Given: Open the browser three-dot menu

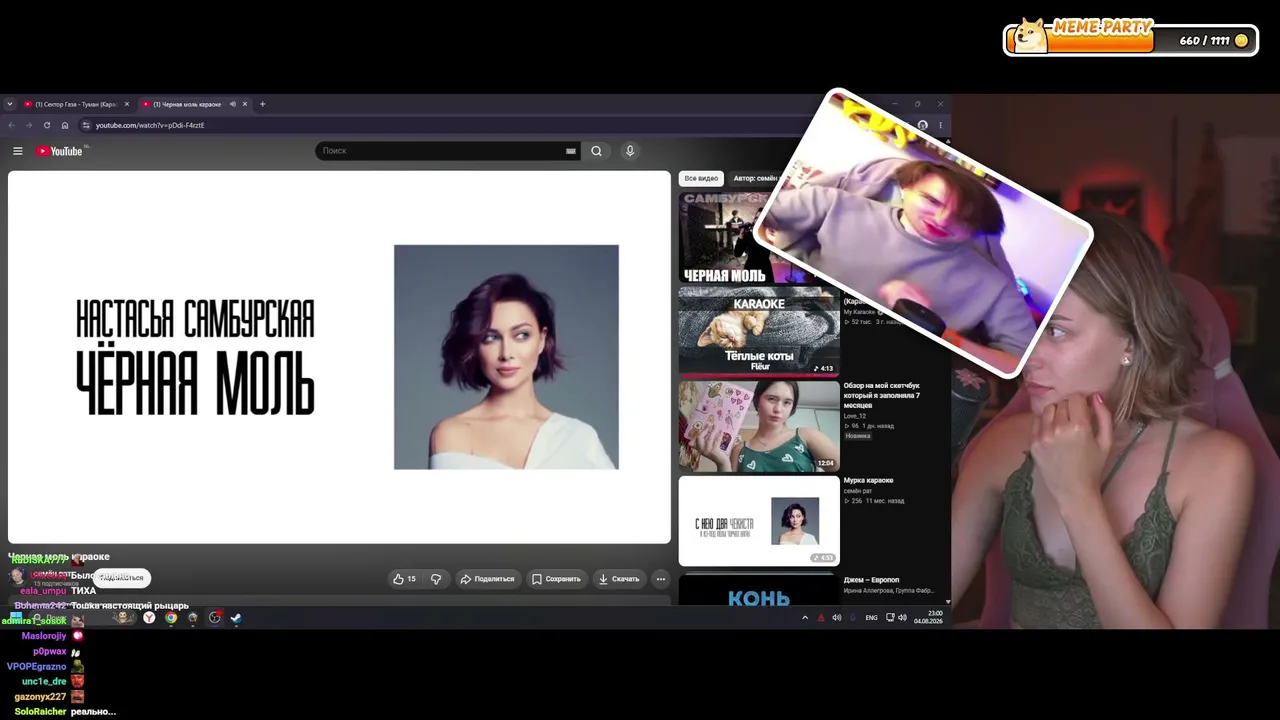Looking at the screenshot, I should pos(940,125).
